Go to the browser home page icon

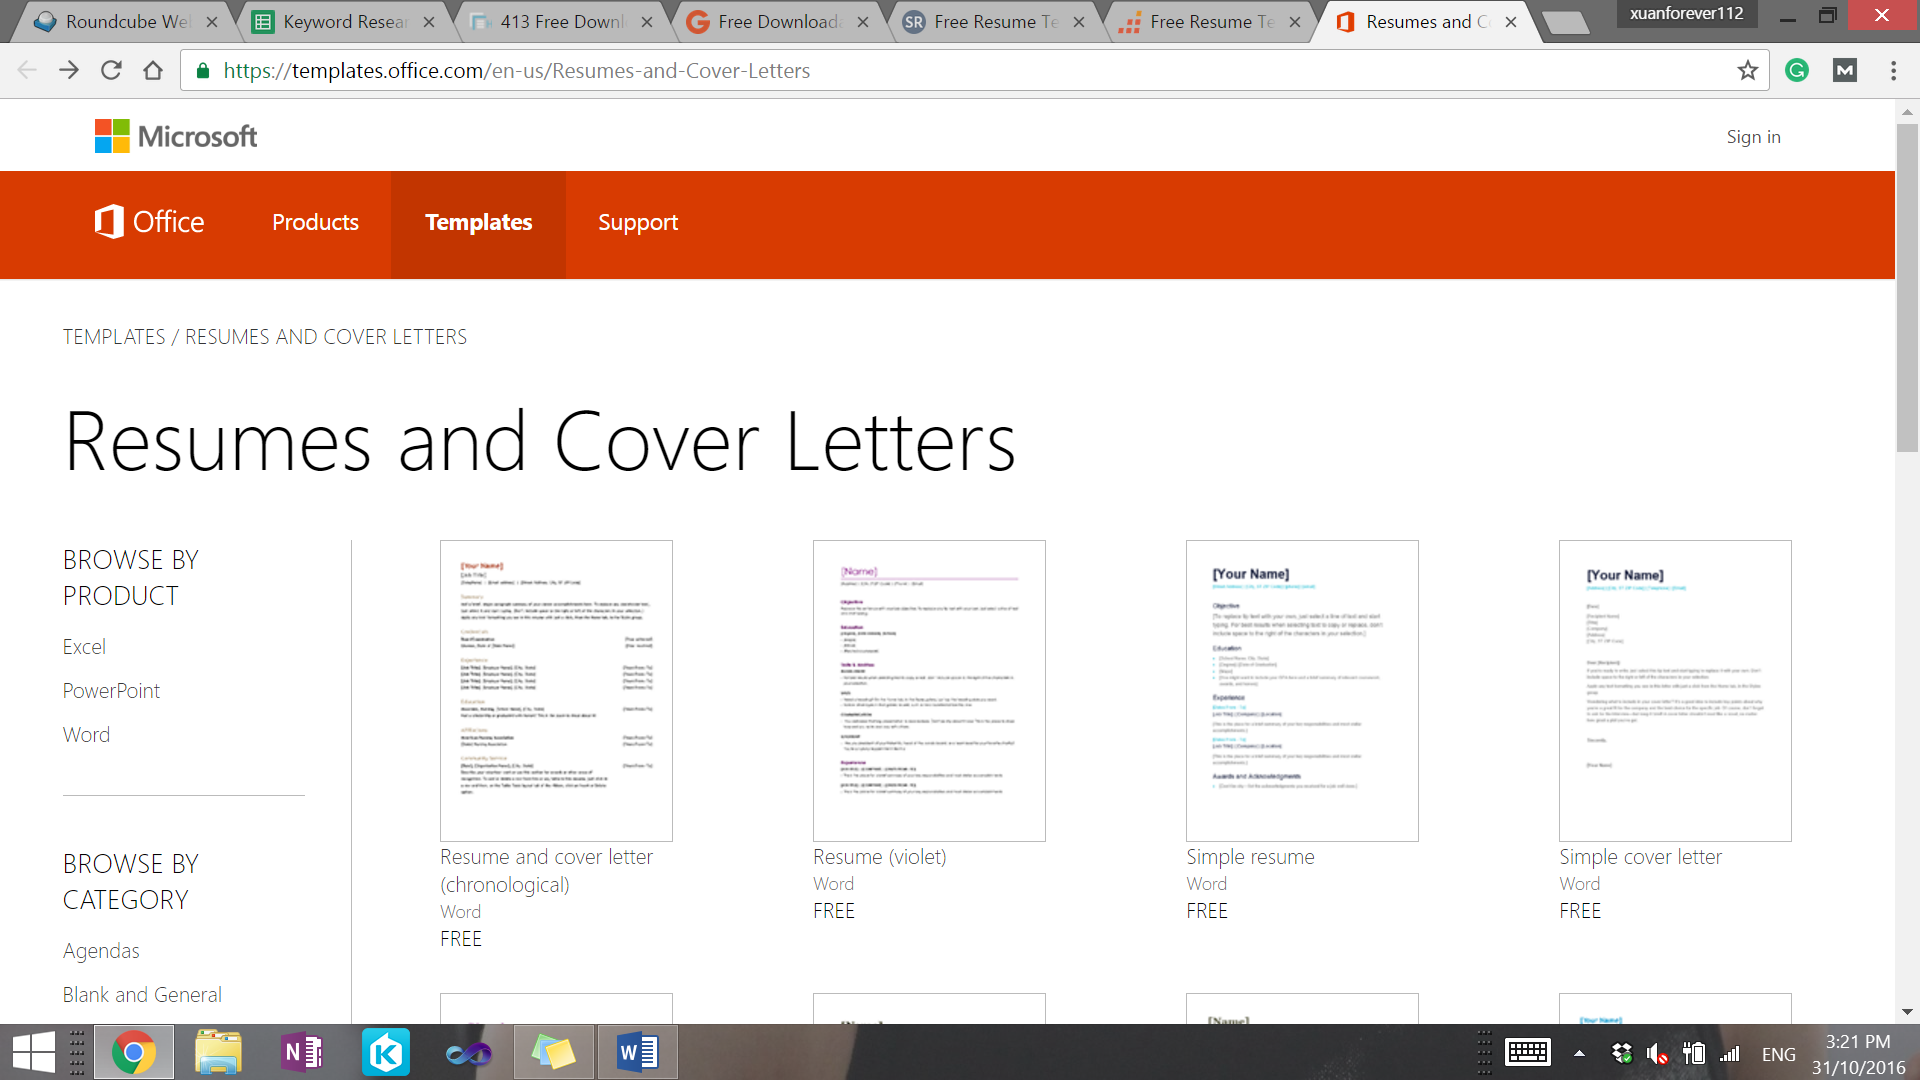[x=153, y=70]
